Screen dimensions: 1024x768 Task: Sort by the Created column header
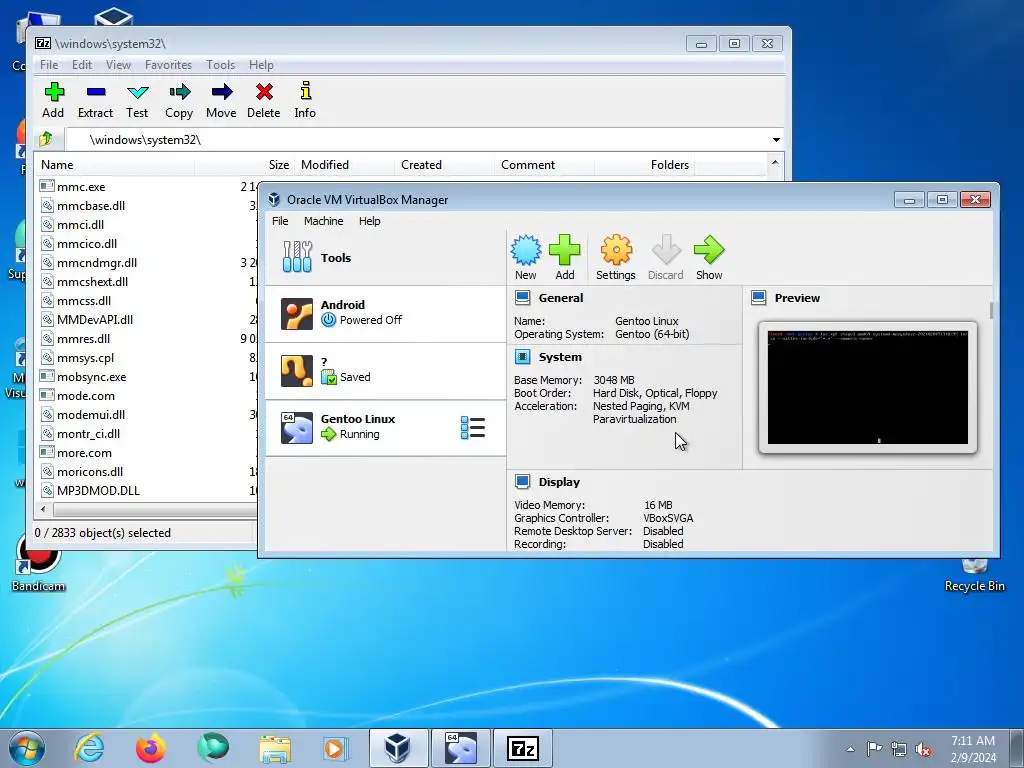tap(444, 165)
